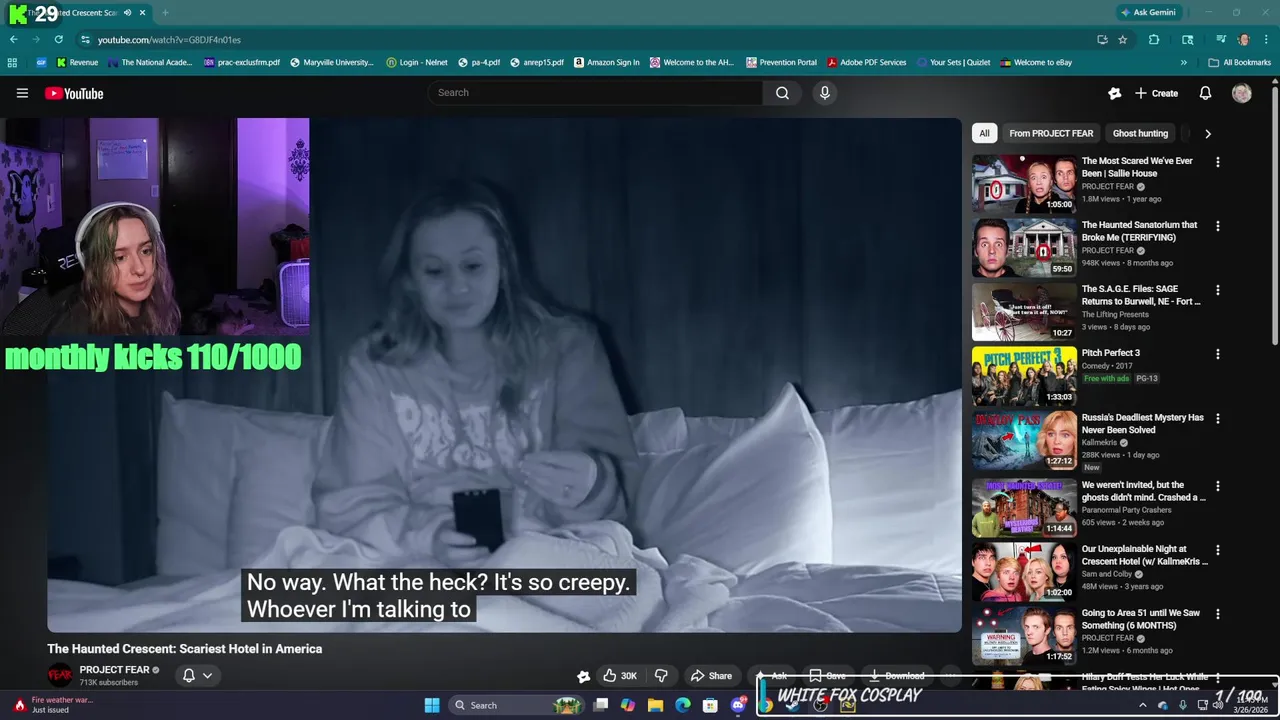This screenshot has height=720, width=1280.
Task: Click the Windows taskbar search box
Action: coord(515,705)
